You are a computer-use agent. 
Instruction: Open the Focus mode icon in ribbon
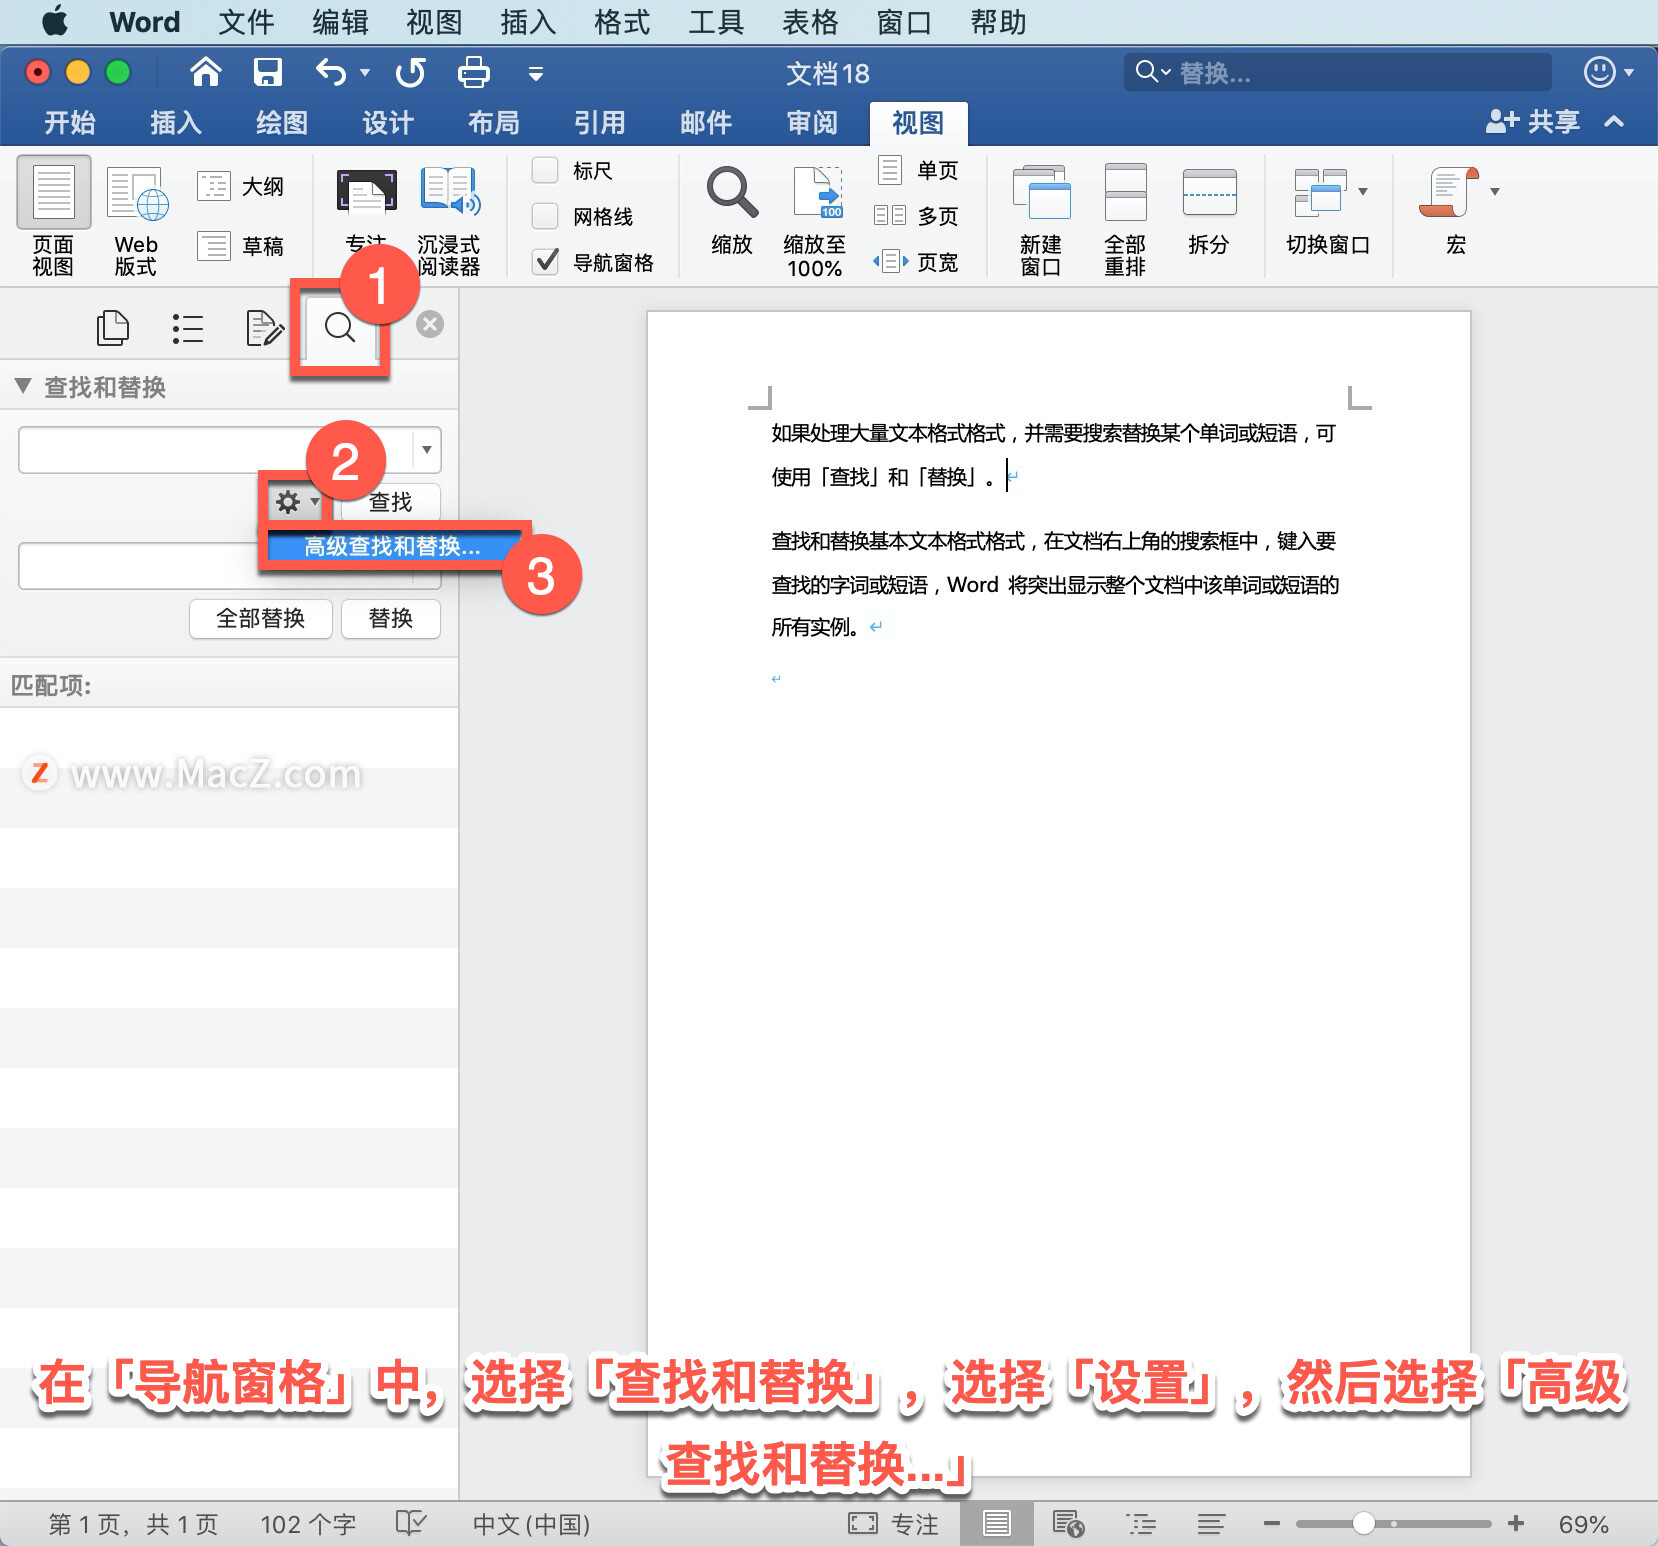[366, 192]
